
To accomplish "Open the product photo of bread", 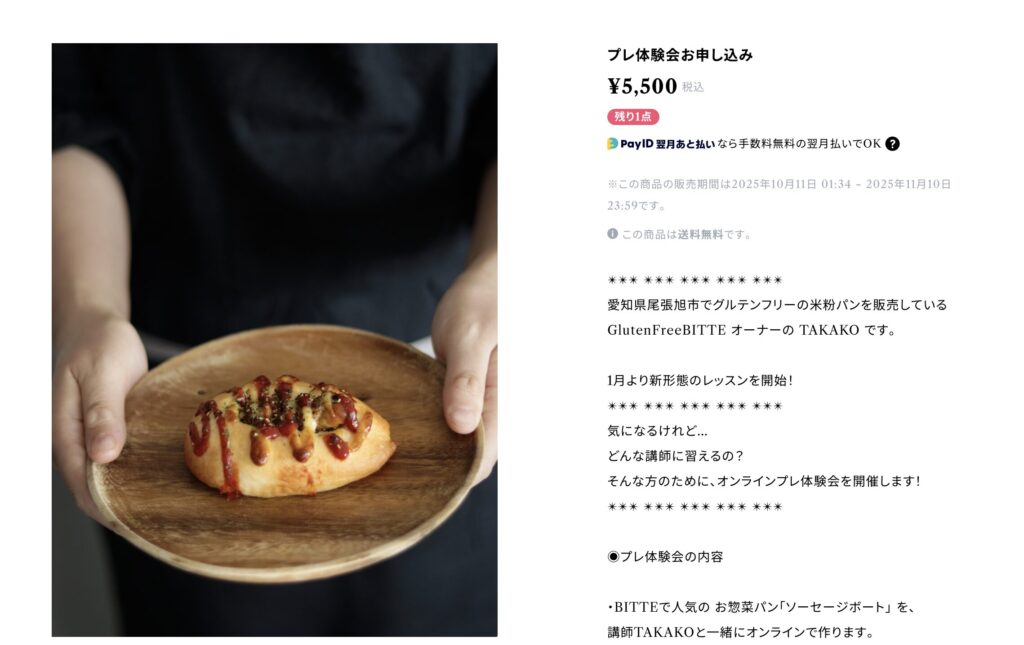I will (x=274, y=339).
